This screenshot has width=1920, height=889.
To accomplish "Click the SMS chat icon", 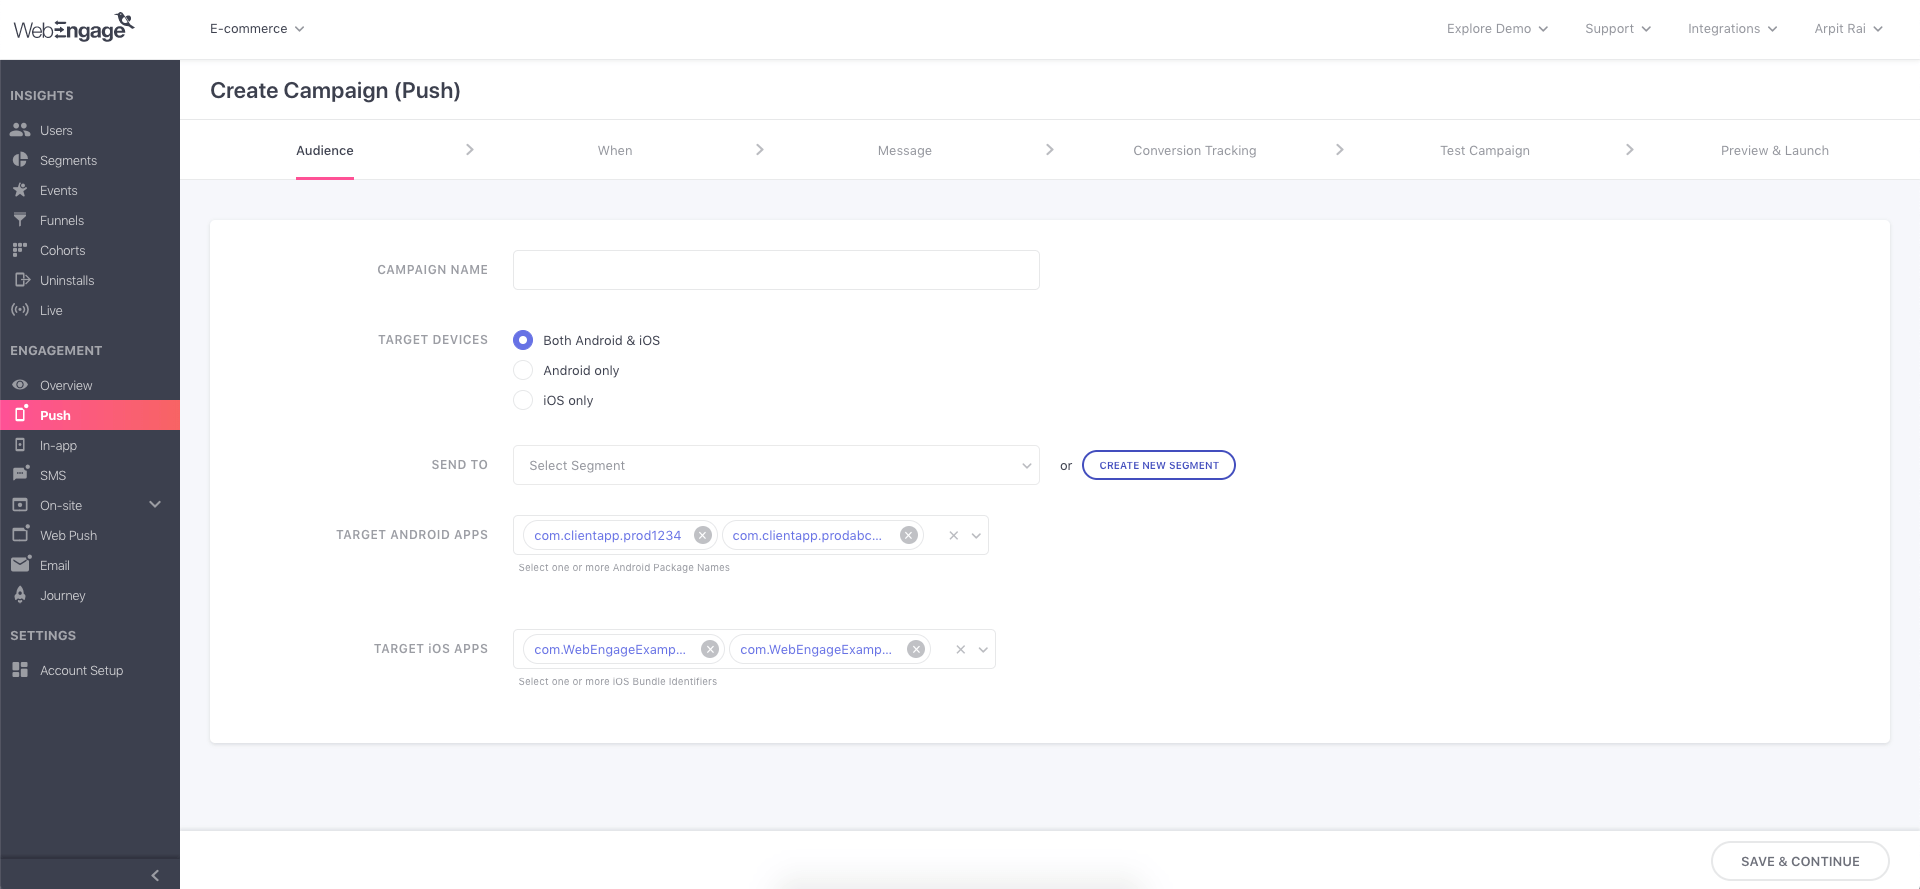I will 20,474.
